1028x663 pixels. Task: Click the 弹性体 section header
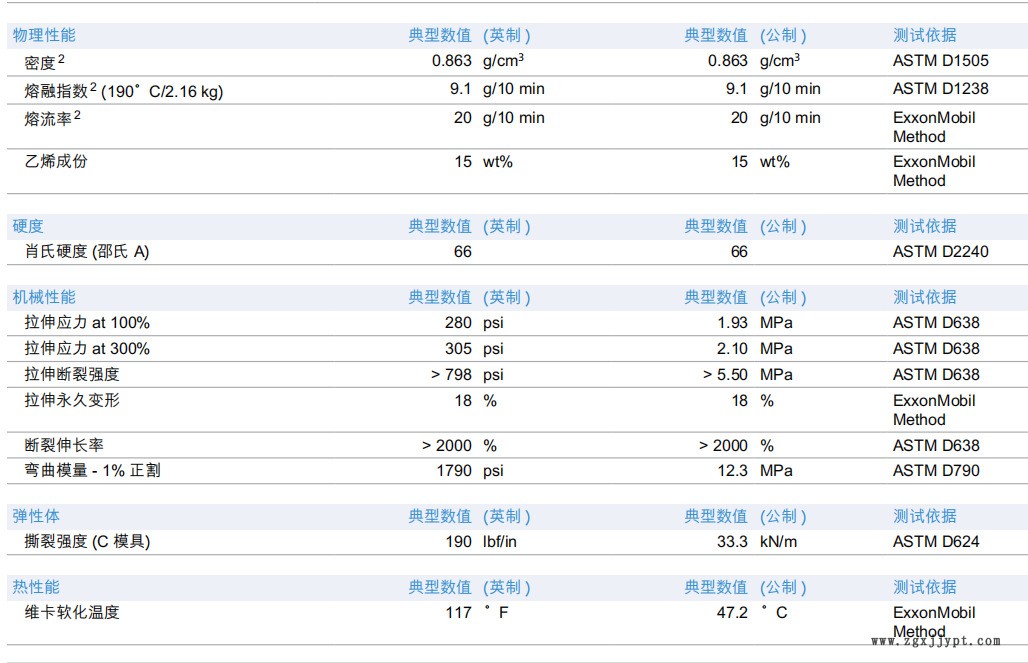point(36,516)
